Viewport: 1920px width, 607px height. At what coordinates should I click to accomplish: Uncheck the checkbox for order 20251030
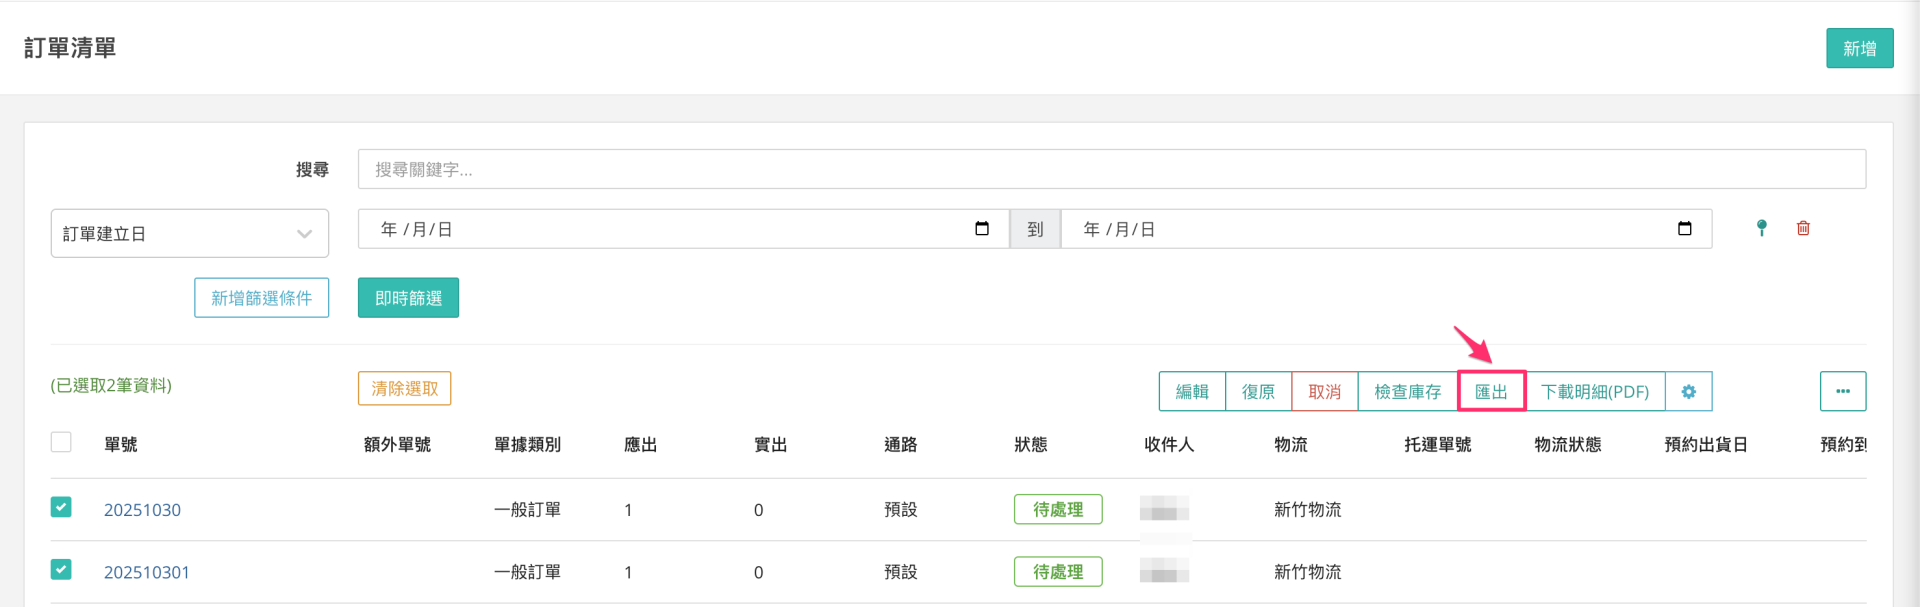tap(61, 507)
